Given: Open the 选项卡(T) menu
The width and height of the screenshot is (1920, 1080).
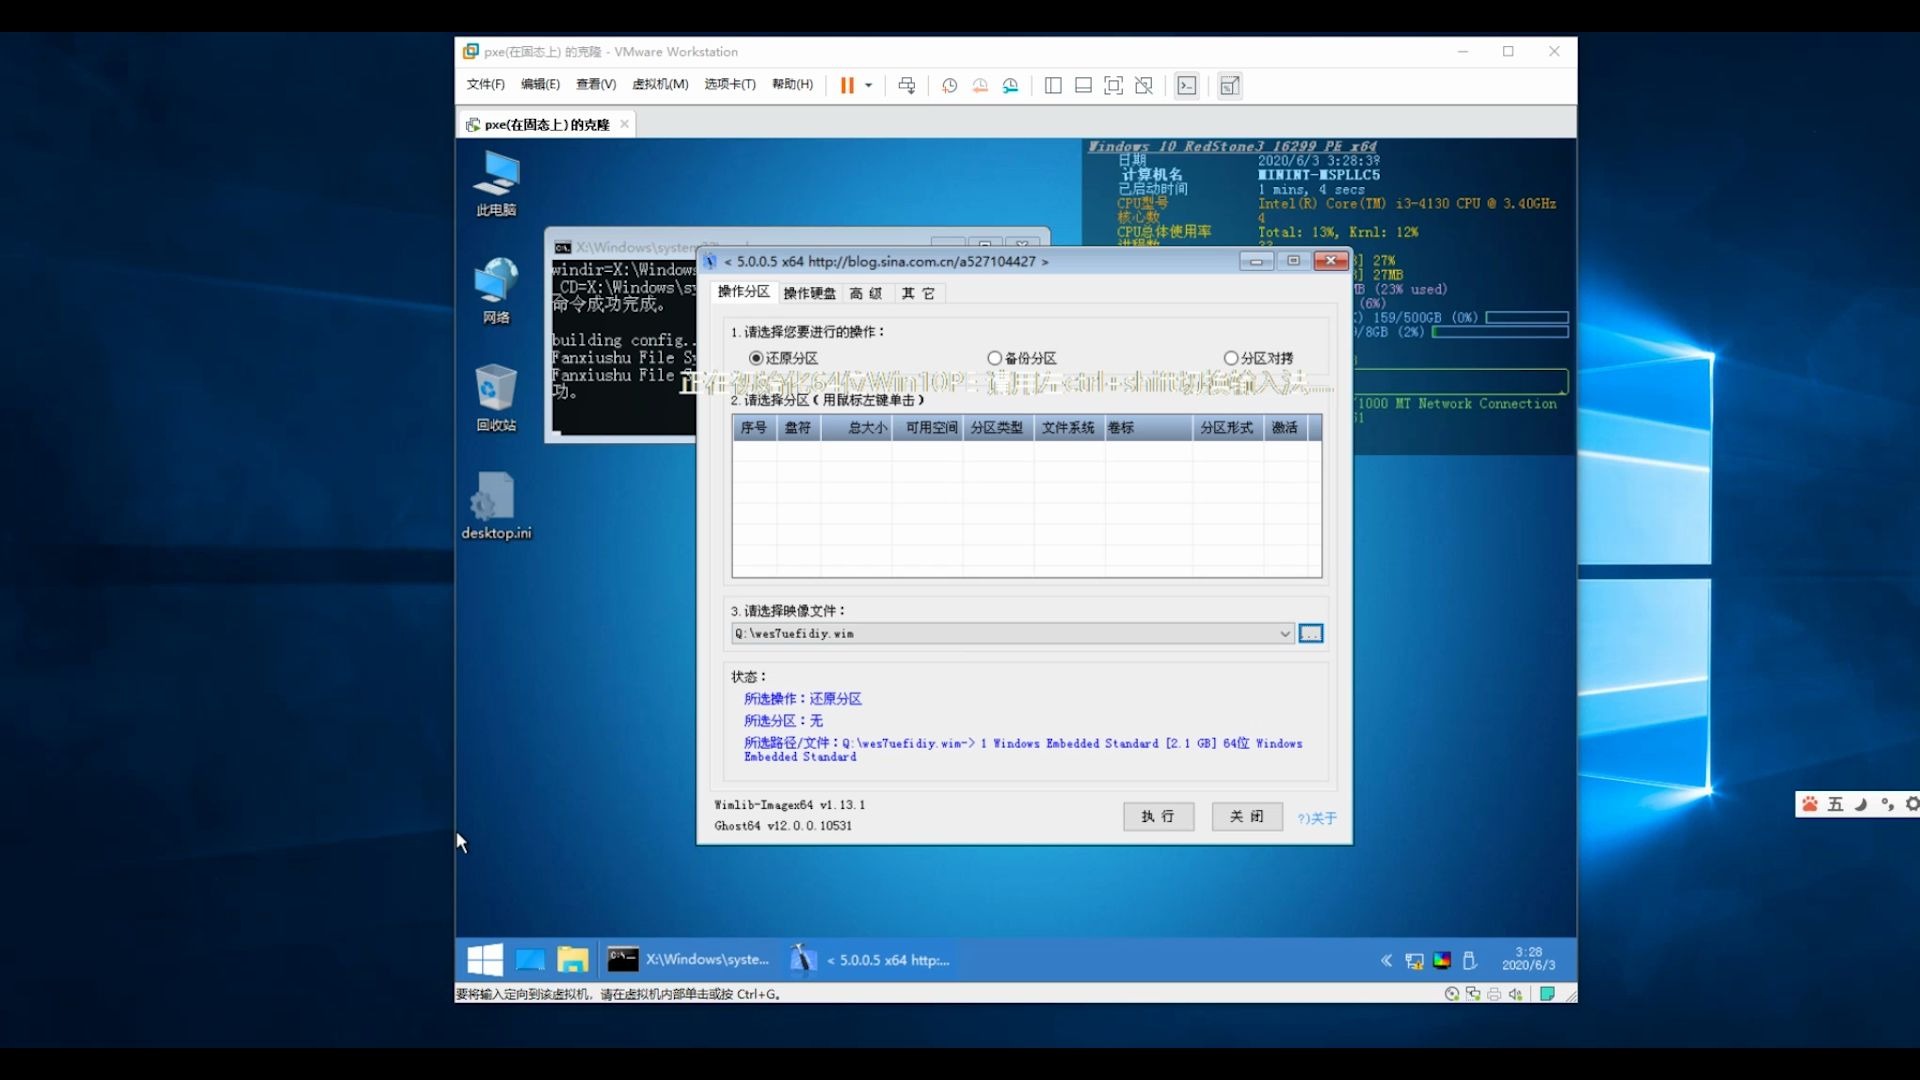Looking at the screenshot, I should click(x=730, y=84).
